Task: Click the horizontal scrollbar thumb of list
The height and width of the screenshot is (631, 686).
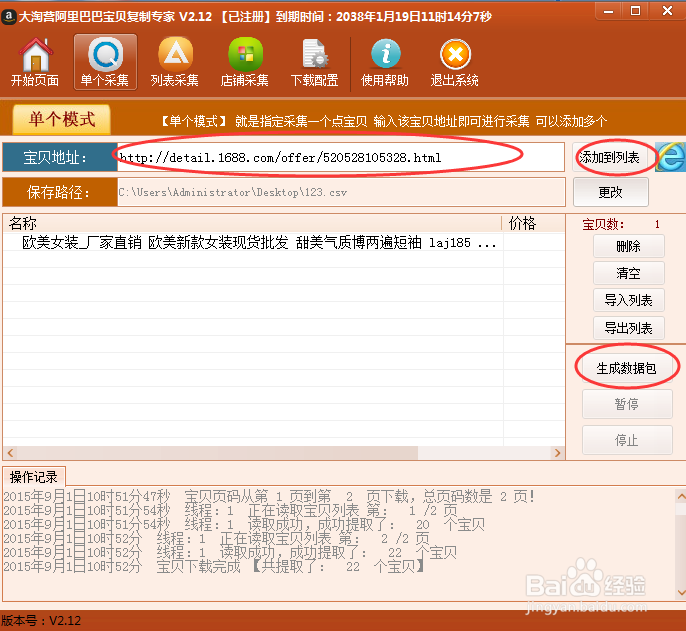Action: 217,453
